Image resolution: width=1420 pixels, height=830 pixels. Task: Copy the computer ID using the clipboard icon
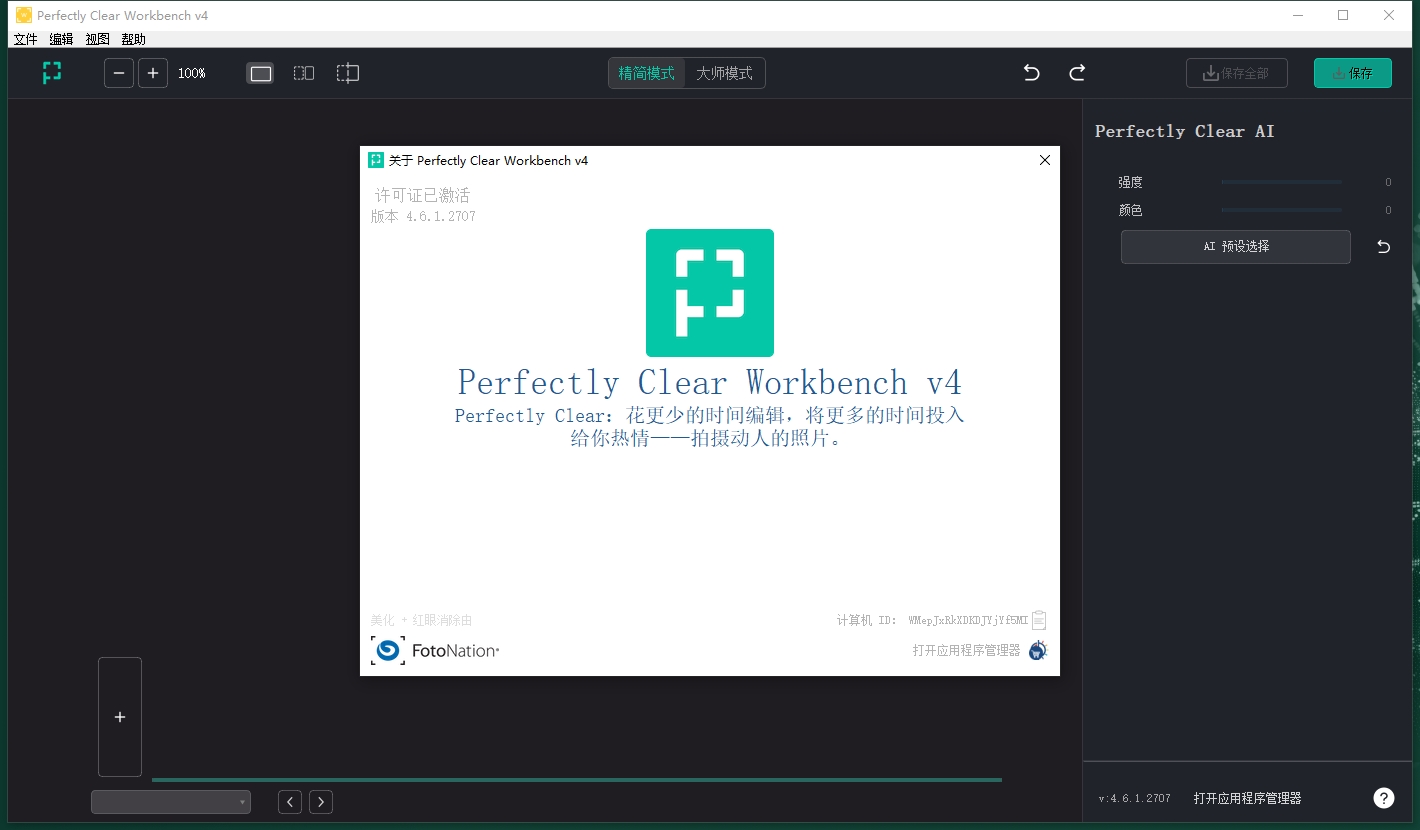coord(1039,620)
